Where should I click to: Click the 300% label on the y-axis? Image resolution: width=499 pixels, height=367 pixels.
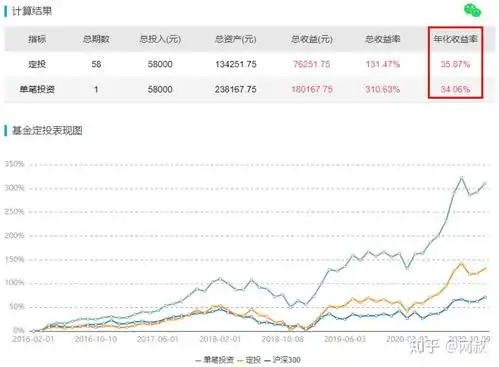(x=15, y=188)
